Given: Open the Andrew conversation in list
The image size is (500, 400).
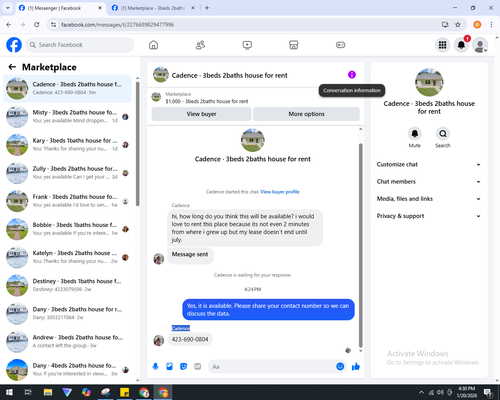Looking at the screenshot, I should click(x=68, y=342).
